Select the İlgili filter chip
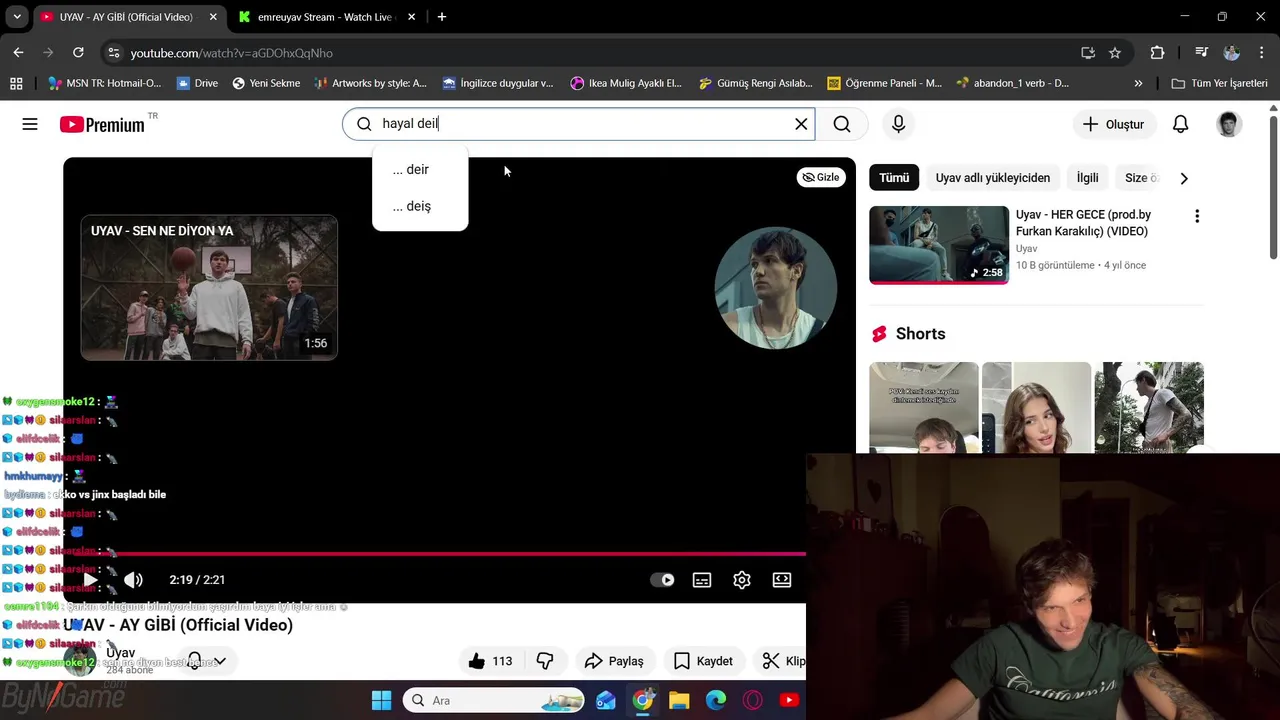This screenshot has width=1280, height=720. tap(1087, 178)
